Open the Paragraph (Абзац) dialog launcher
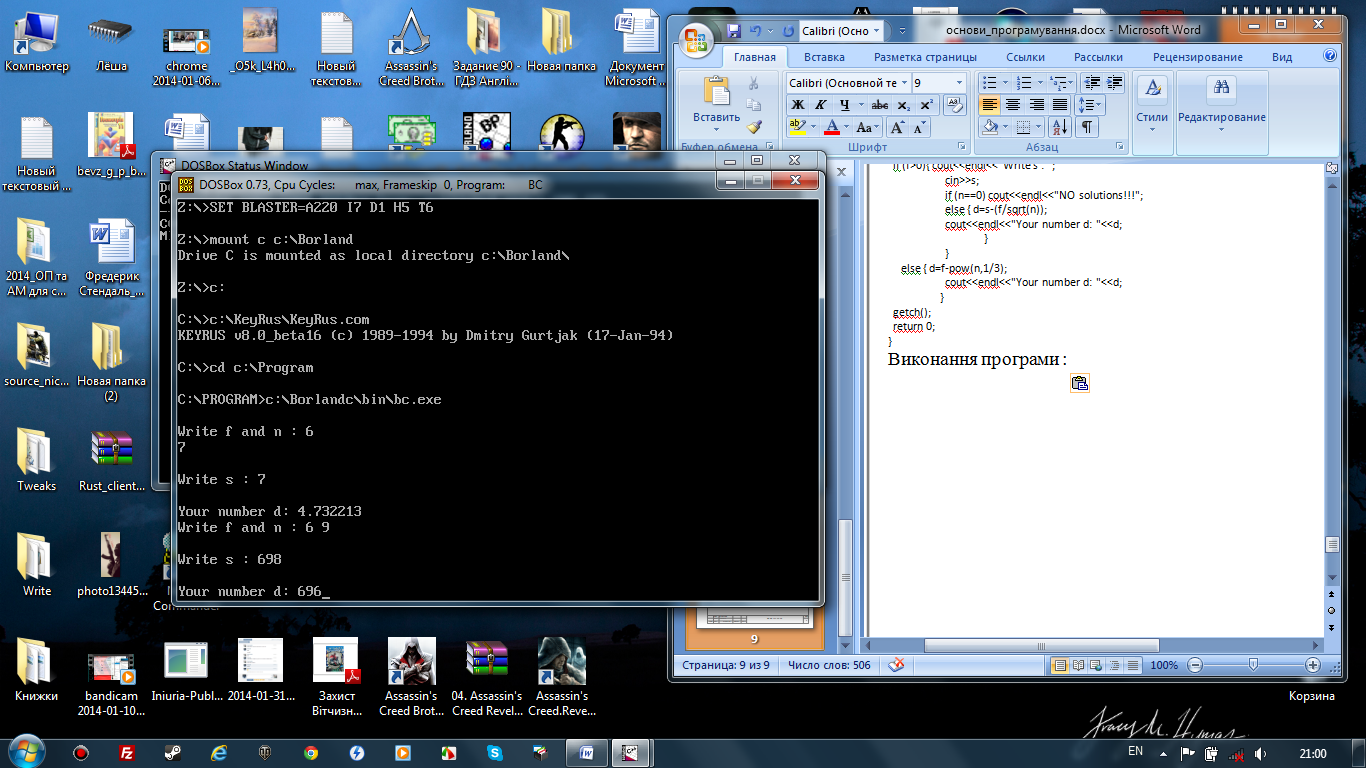 click(1119, 146)
